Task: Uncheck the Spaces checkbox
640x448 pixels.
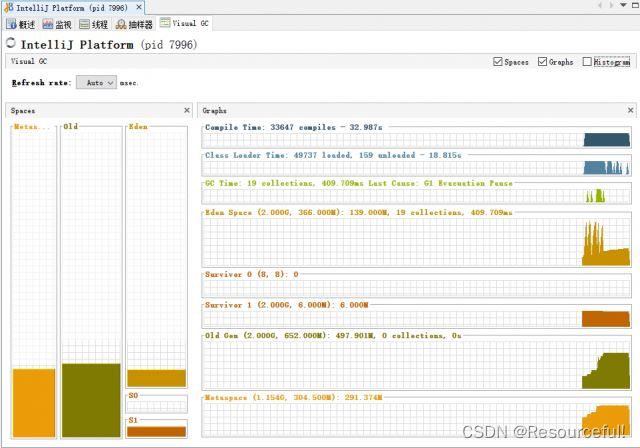Action: pos(498,62)
